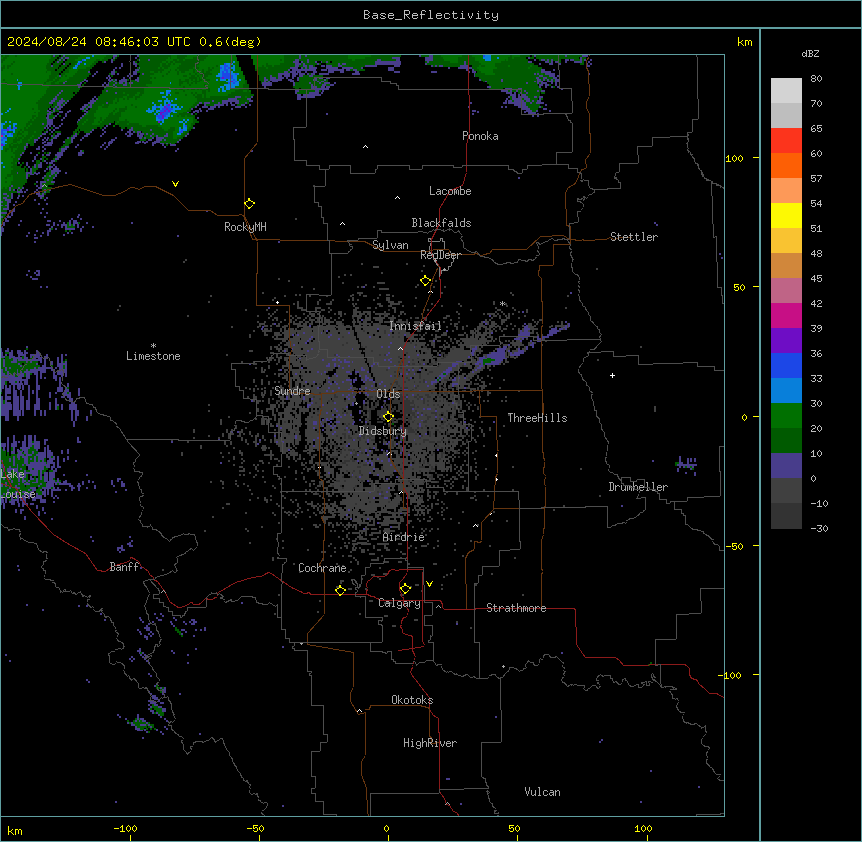Select the Blackfalds label

tap(441, 223)
